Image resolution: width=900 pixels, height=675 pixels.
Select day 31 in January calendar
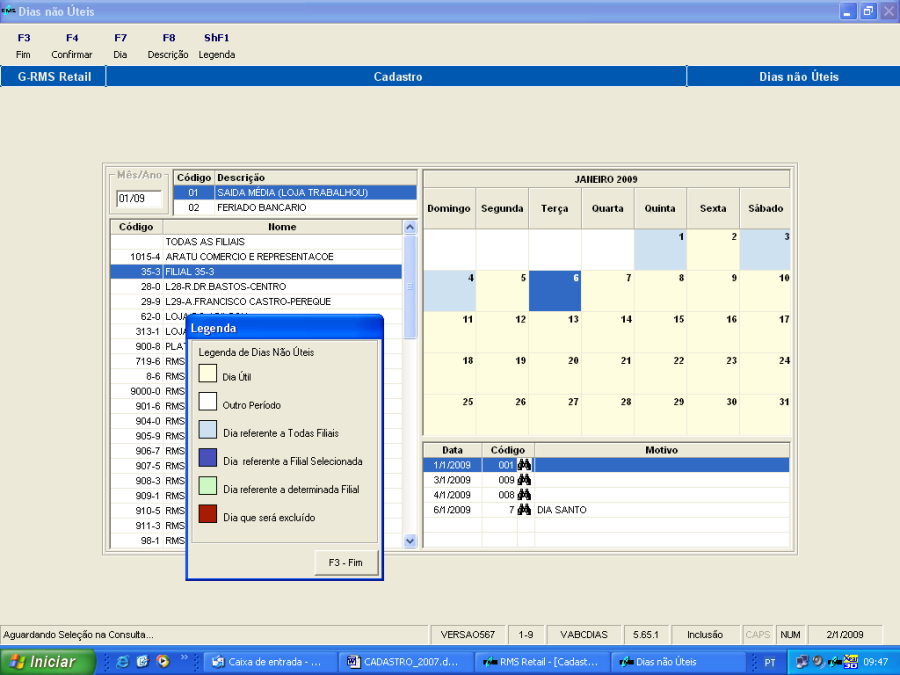765,415
